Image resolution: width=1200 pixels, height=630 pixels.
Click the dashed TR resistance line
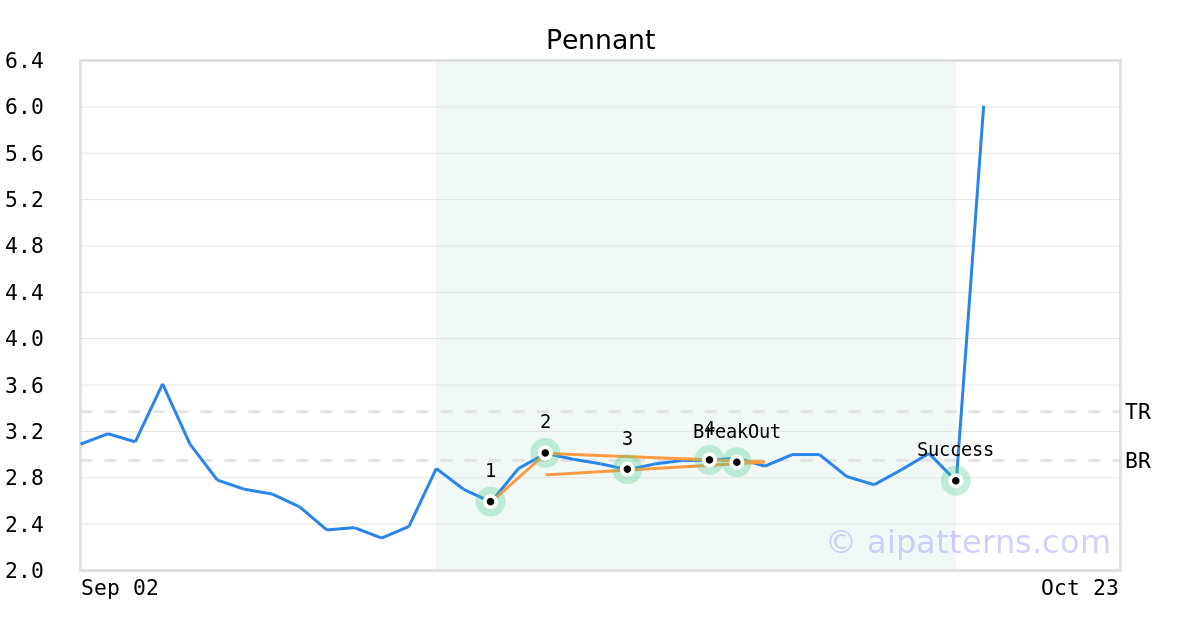pyautogui.click(x=300, y=411)
